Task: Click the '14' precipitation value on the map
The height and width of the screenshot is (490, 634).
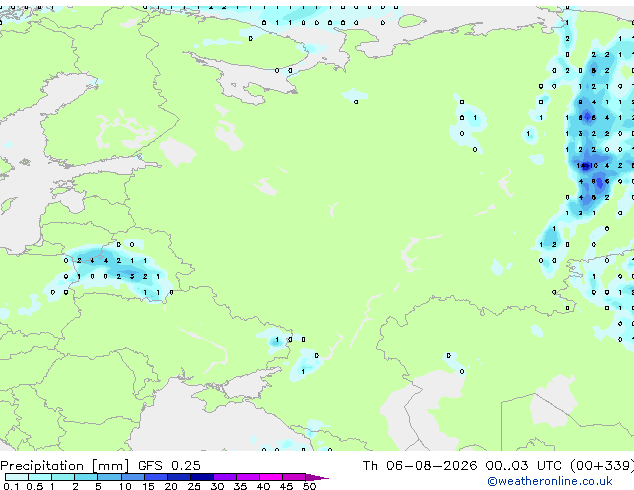Action: coord(581,165)
